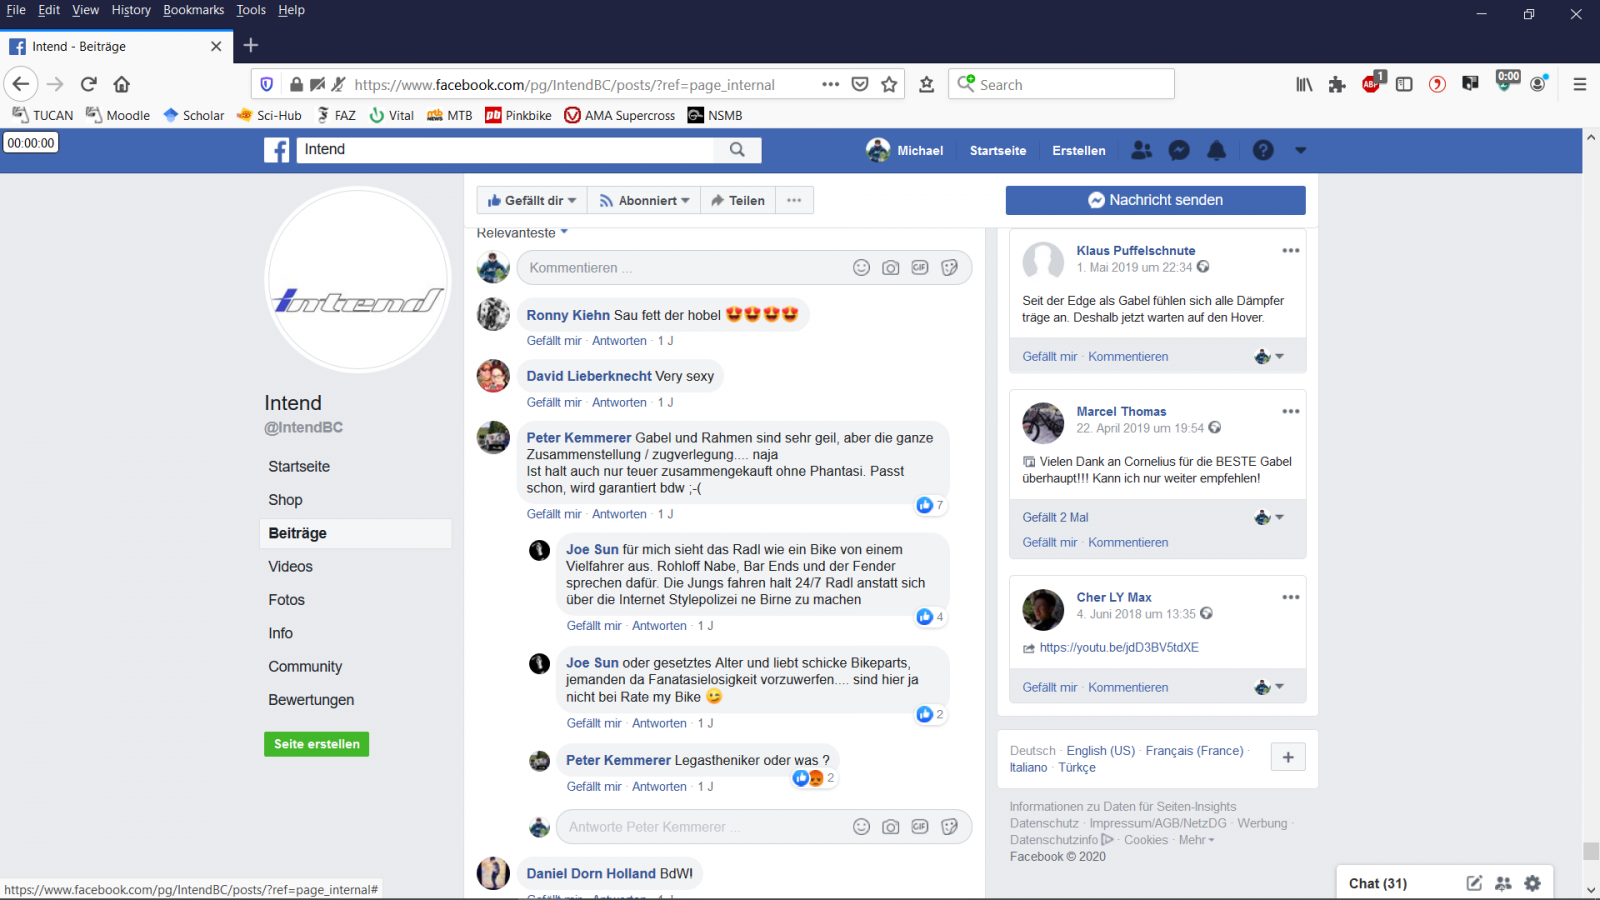Click the Kommentieren comment input field
The image size is (1600, 900).
(680, 268)
